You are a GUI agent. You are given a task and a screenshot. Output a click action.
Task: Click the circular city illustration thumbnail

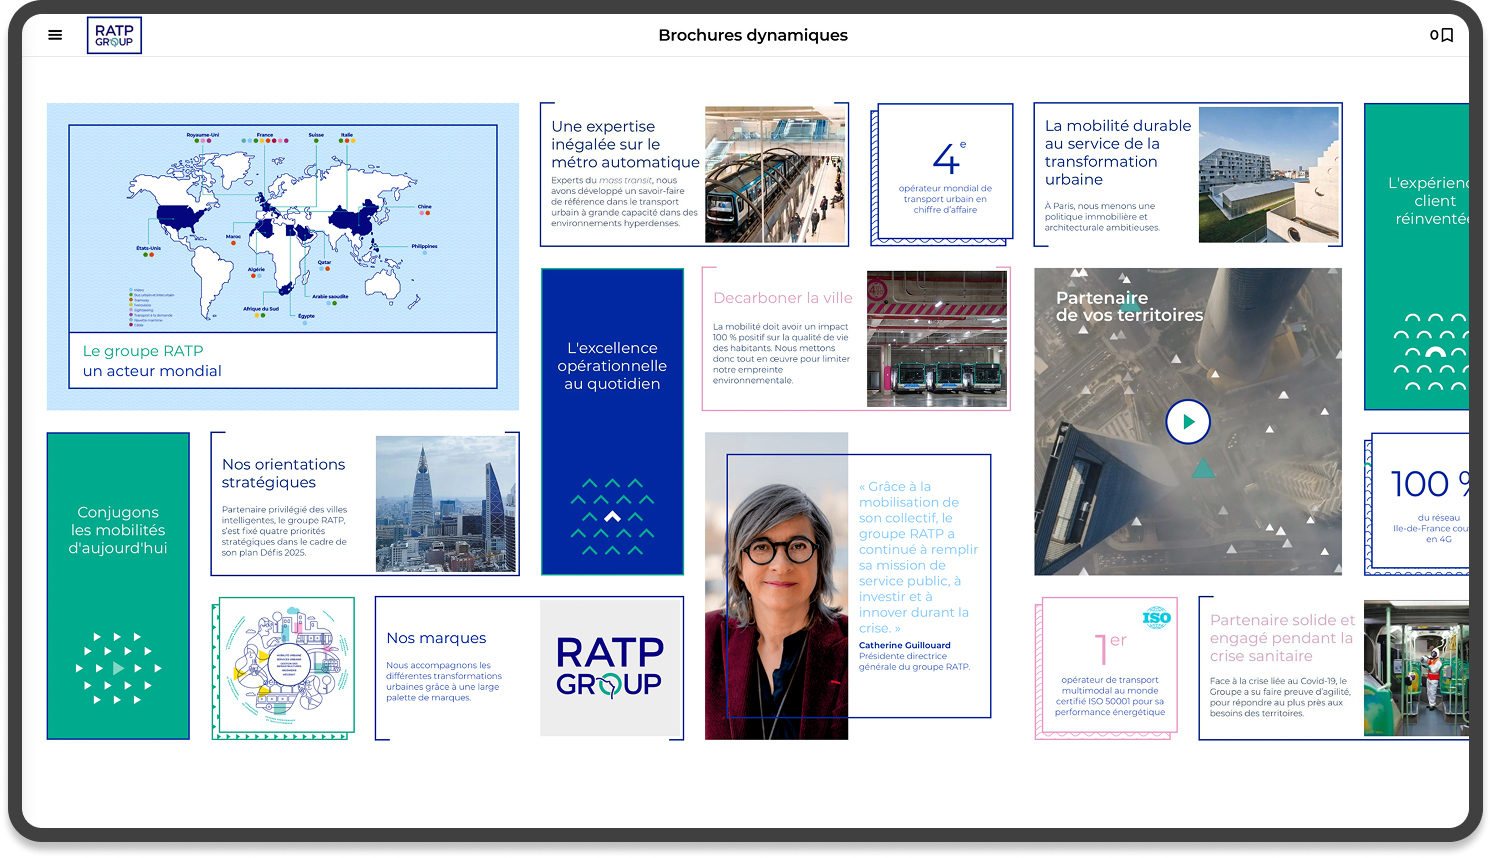point(284,667)
